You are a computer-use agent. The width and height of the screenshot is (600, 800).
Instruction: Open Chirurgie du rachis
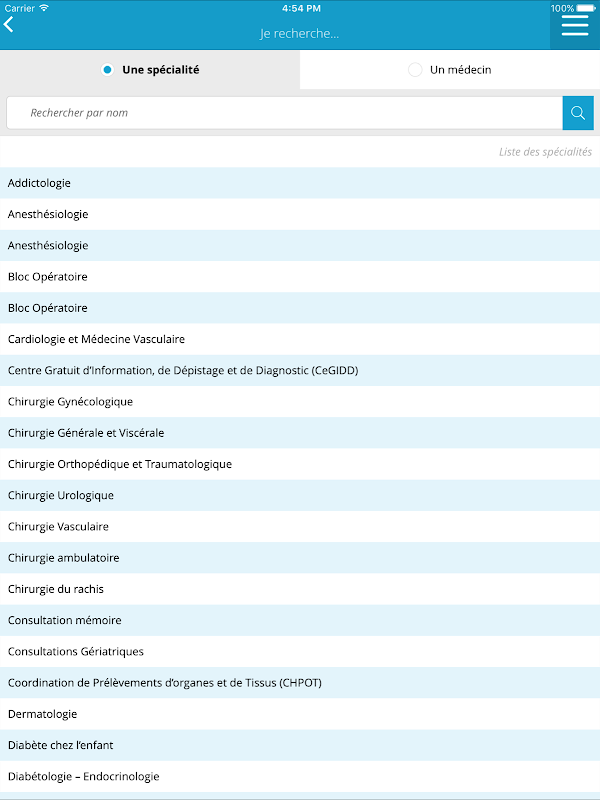300,589
